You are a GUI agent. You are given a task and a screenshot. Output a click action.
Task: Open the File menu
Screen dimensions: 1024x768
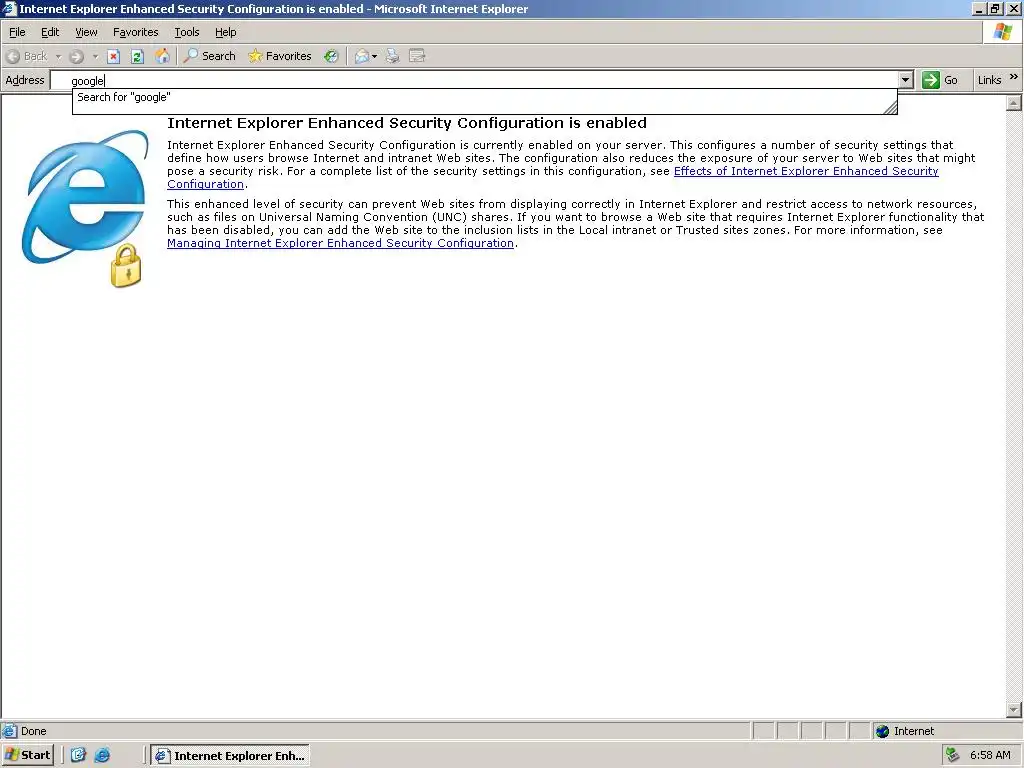click(17, 32)
